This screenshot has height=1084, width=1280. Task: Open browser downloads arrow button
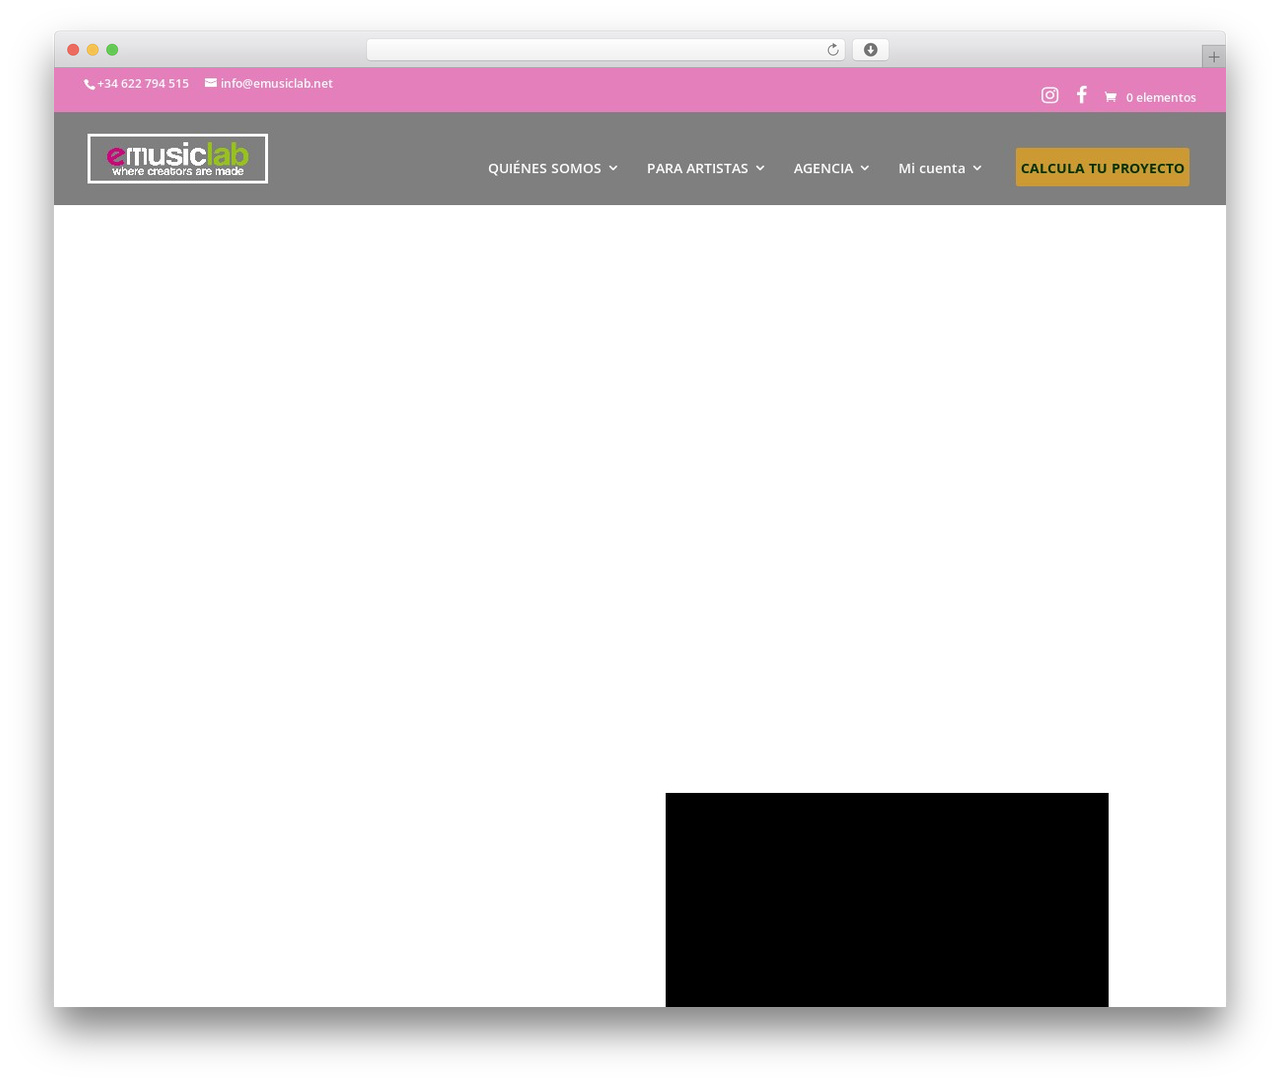(x=870, y=50)
